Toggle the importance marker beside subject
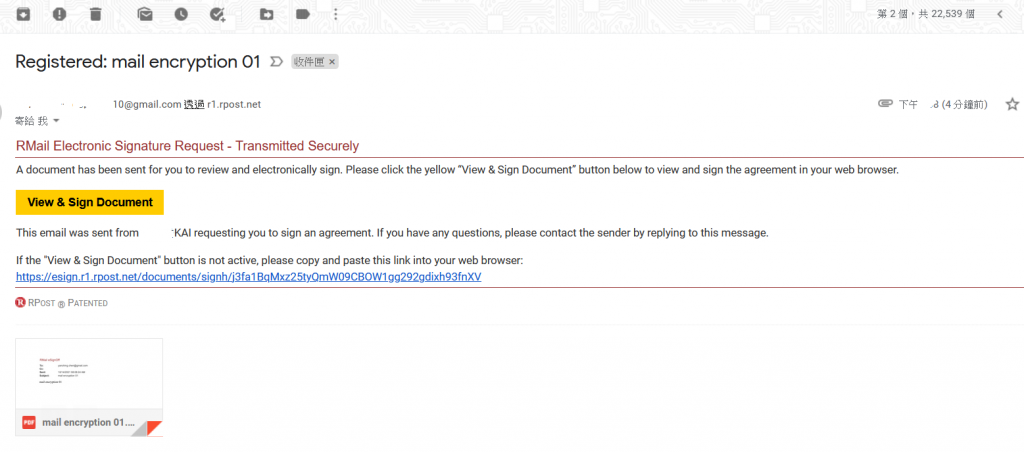 (276, 62)
